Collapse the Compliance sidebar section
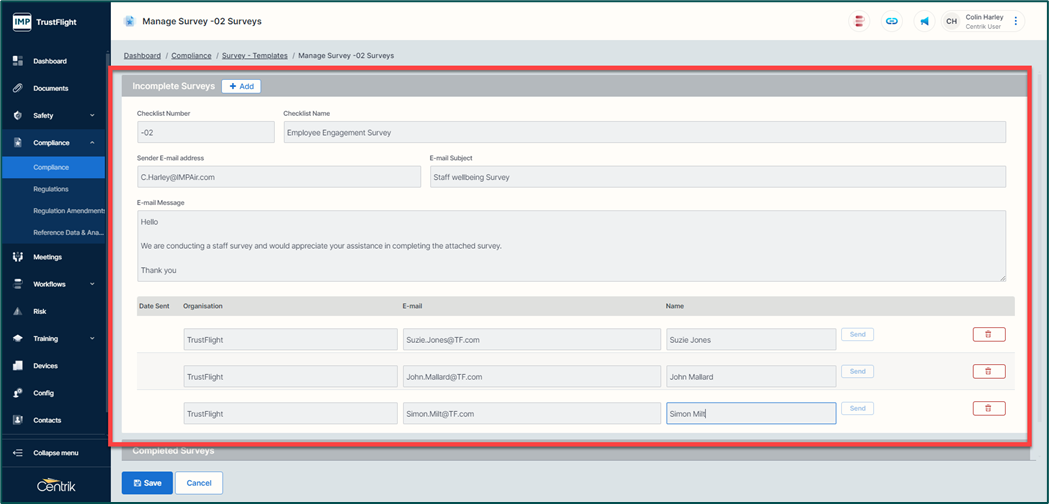 click(x=92, y=143)
